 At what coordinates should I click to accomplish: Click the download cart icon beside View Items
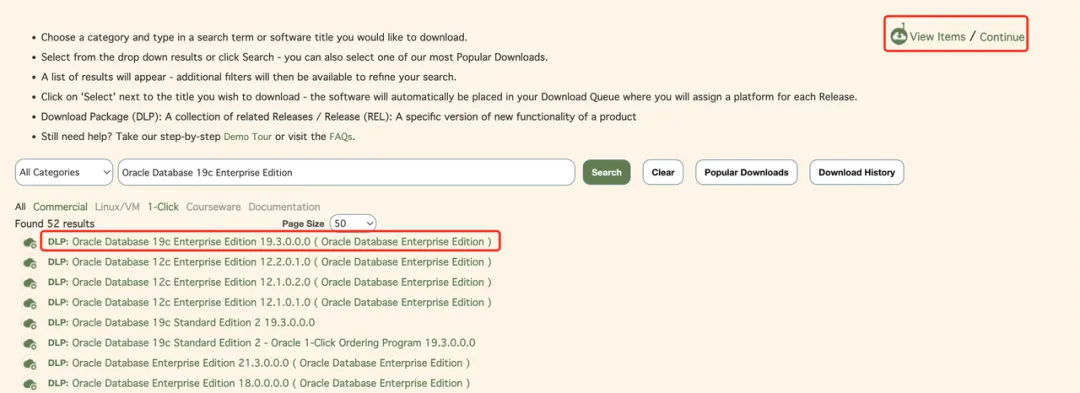click(x=898, y=35)
